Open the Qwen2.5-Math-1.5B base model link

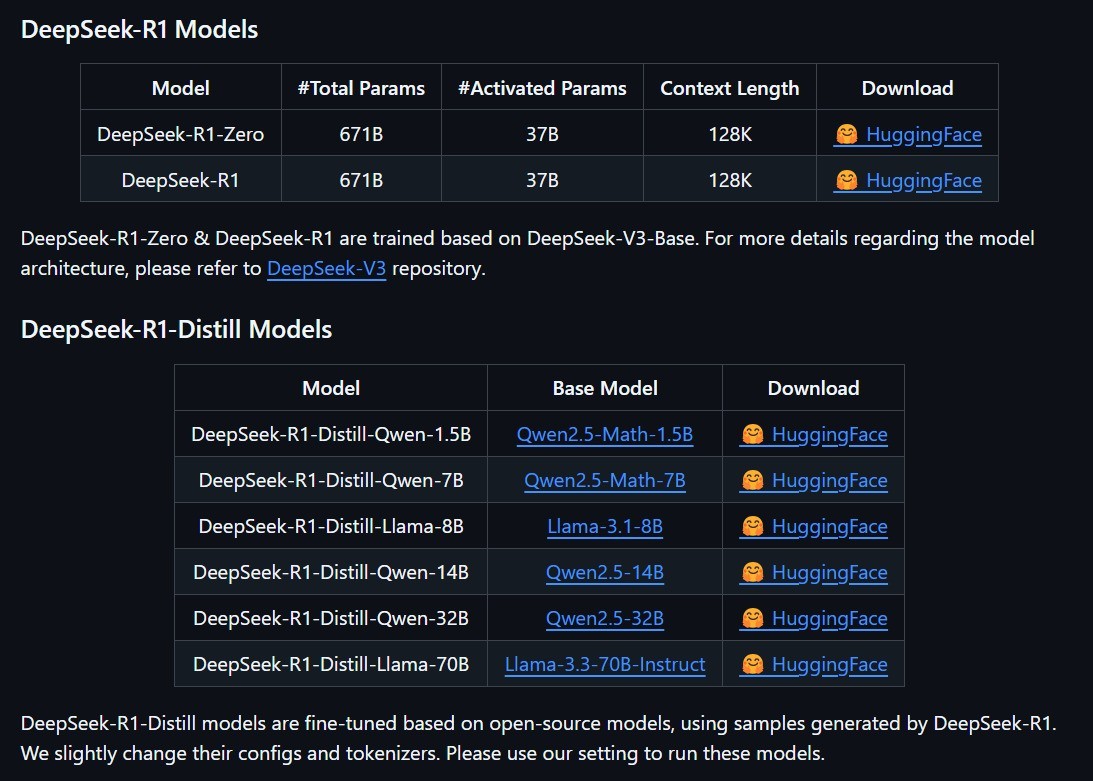pos(604,434)
